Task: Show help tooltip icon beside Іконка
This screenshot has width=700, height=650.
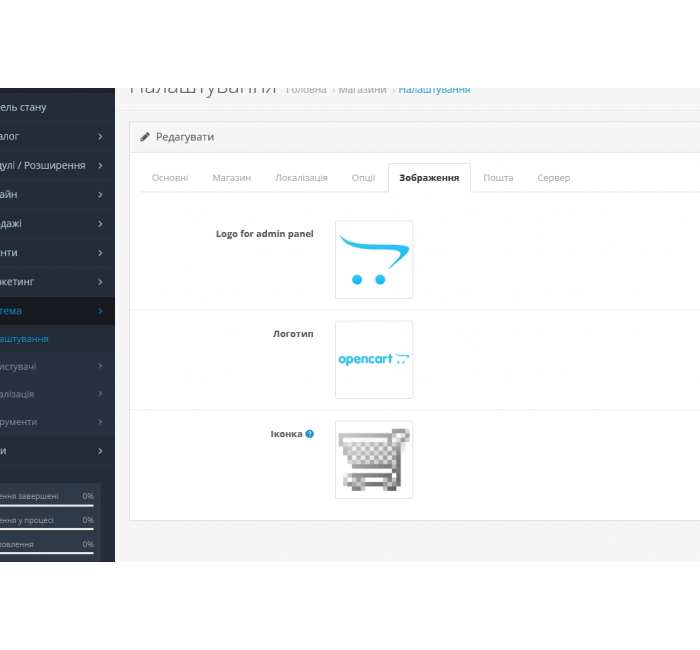Action: click(309, 434)
